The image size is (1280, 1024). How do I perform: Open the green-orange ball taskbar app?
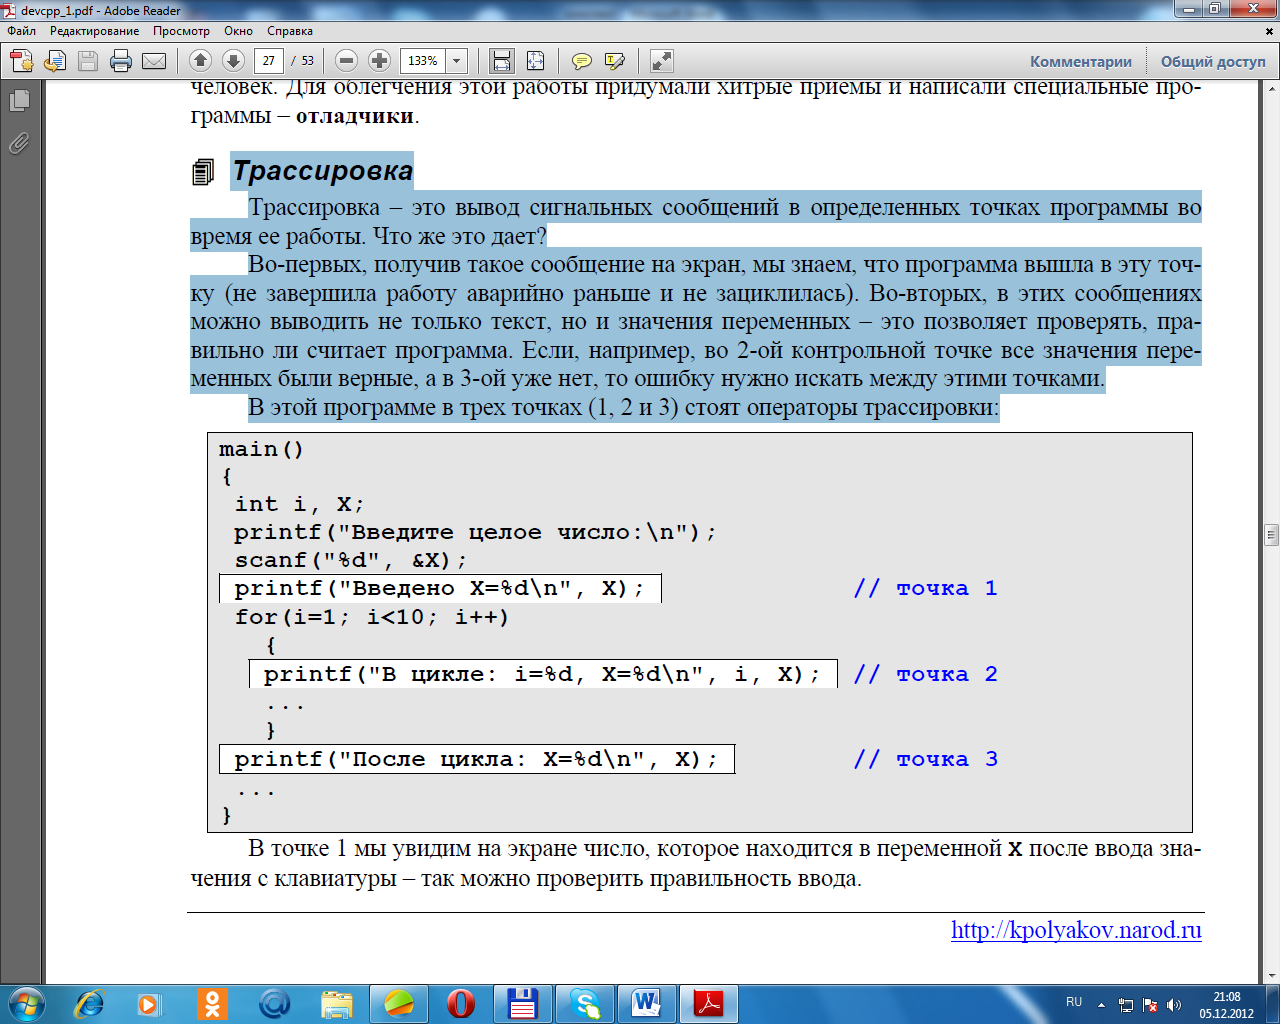click(x=399, y=1003)
